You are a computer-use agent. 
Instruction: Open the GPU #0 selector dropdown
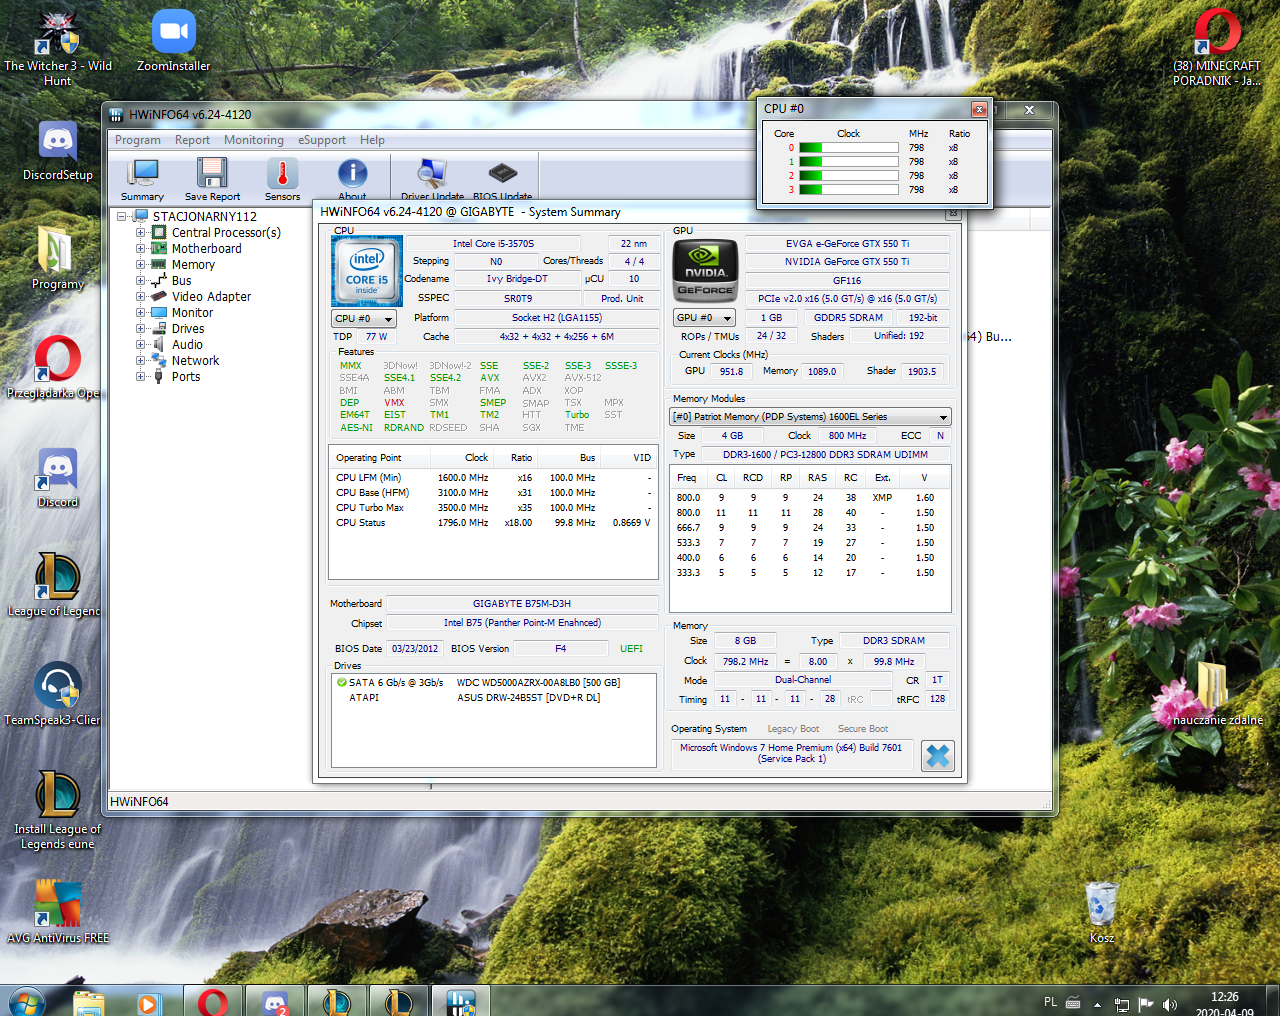[x=705, y=317]
